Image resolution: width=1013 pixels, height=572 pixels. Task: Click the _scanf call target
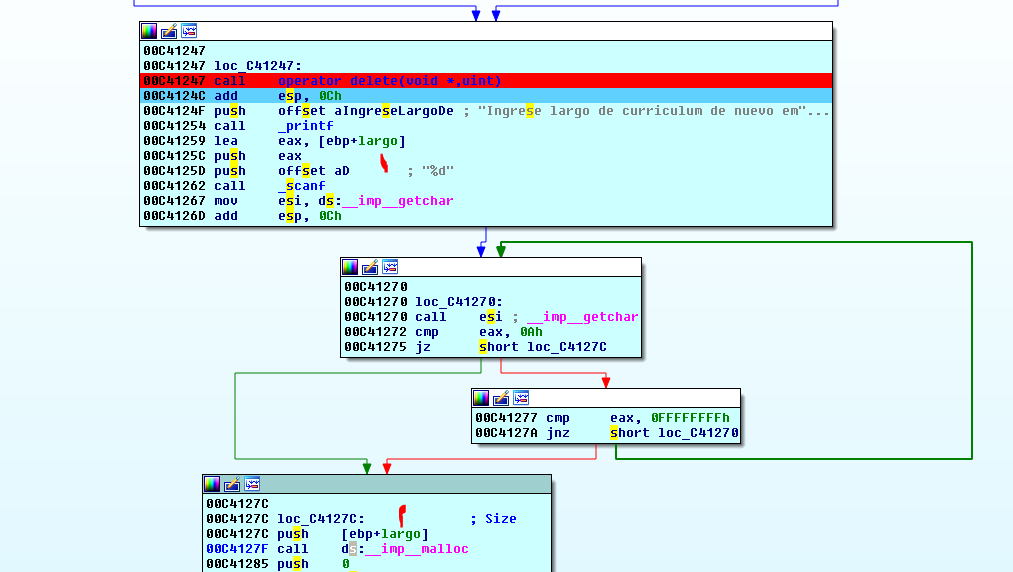302,186
